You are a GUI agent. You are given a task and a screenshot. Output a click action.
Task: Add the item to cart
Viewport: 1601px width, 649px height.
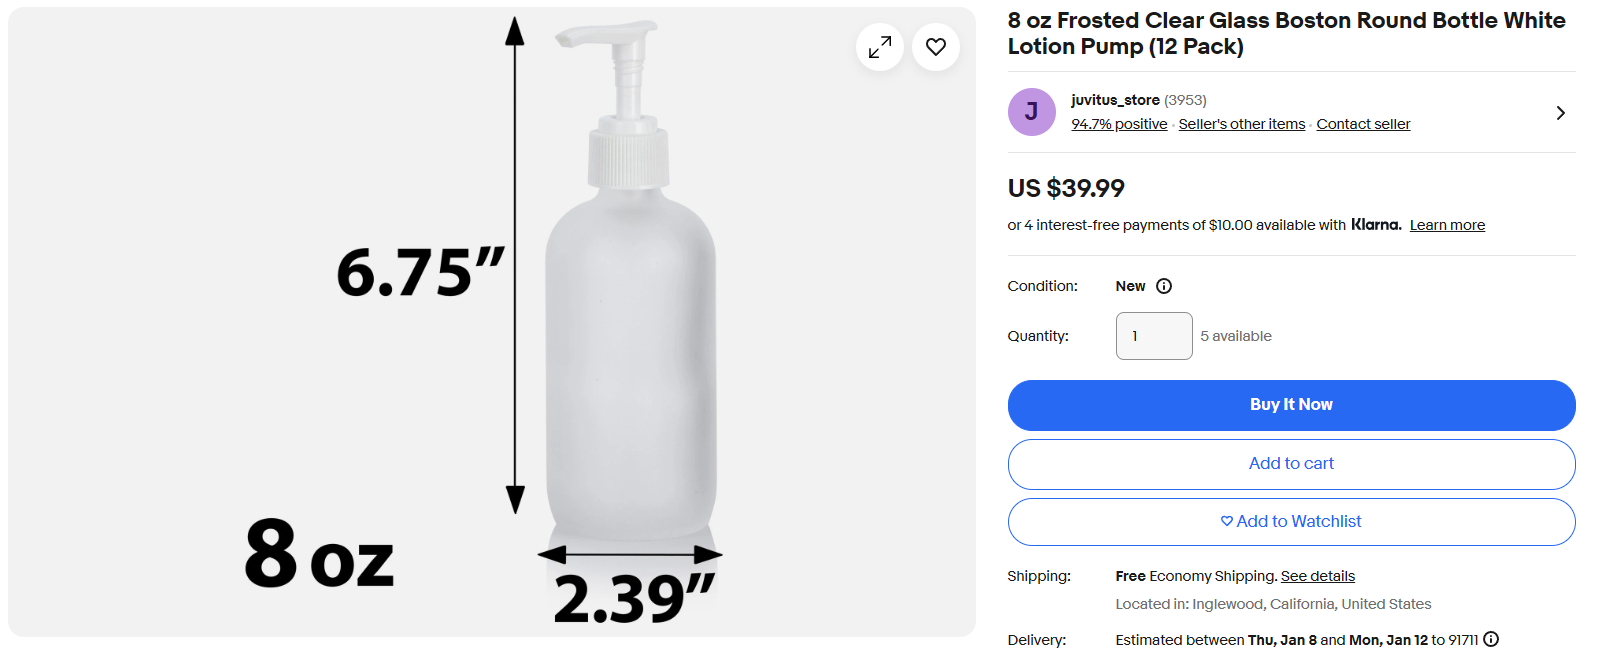(1291, 464)
